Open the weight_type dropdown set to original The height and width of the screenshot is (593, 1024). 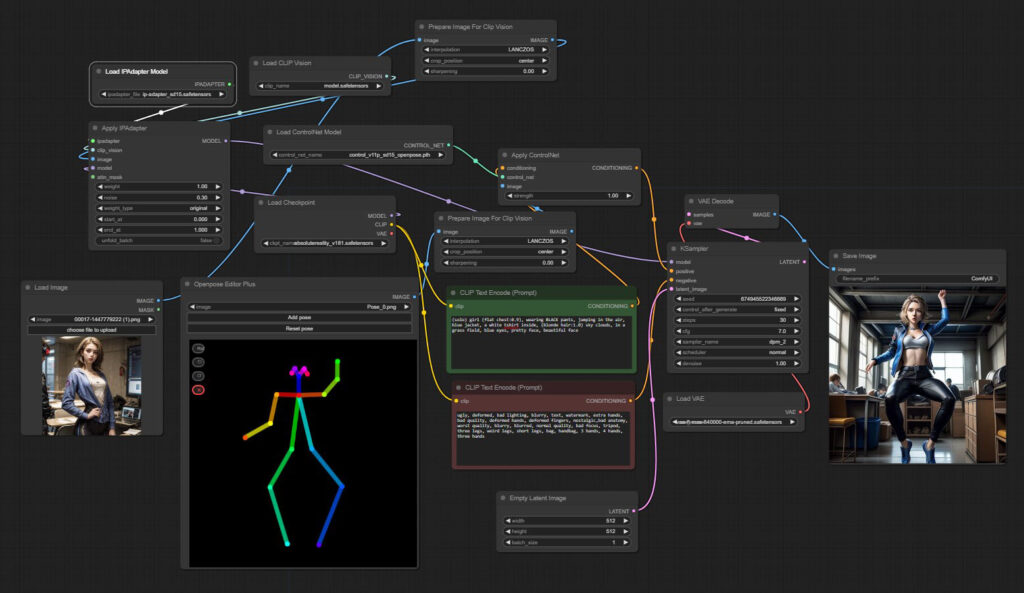tap(159, 208)
